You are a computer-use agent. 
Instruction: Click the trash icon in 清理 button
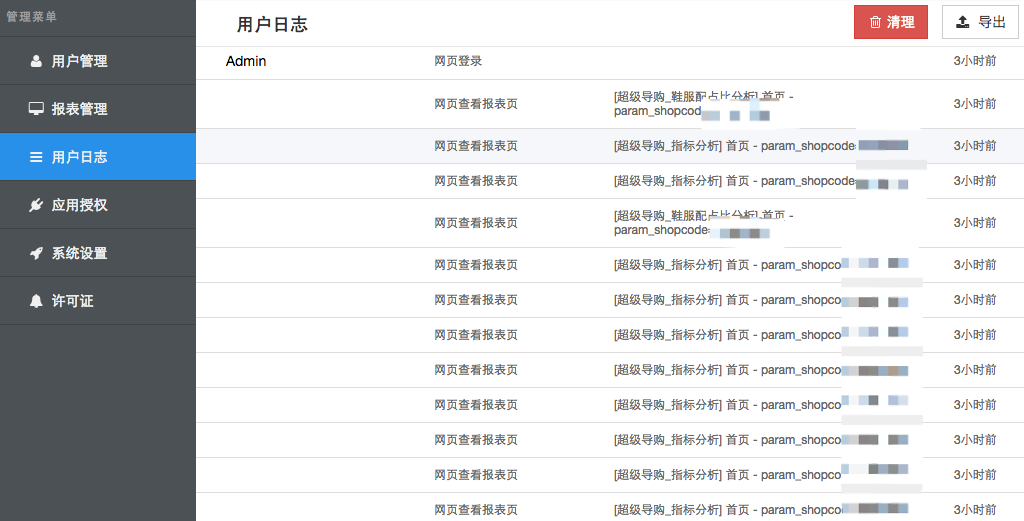[x=875, y=22]
